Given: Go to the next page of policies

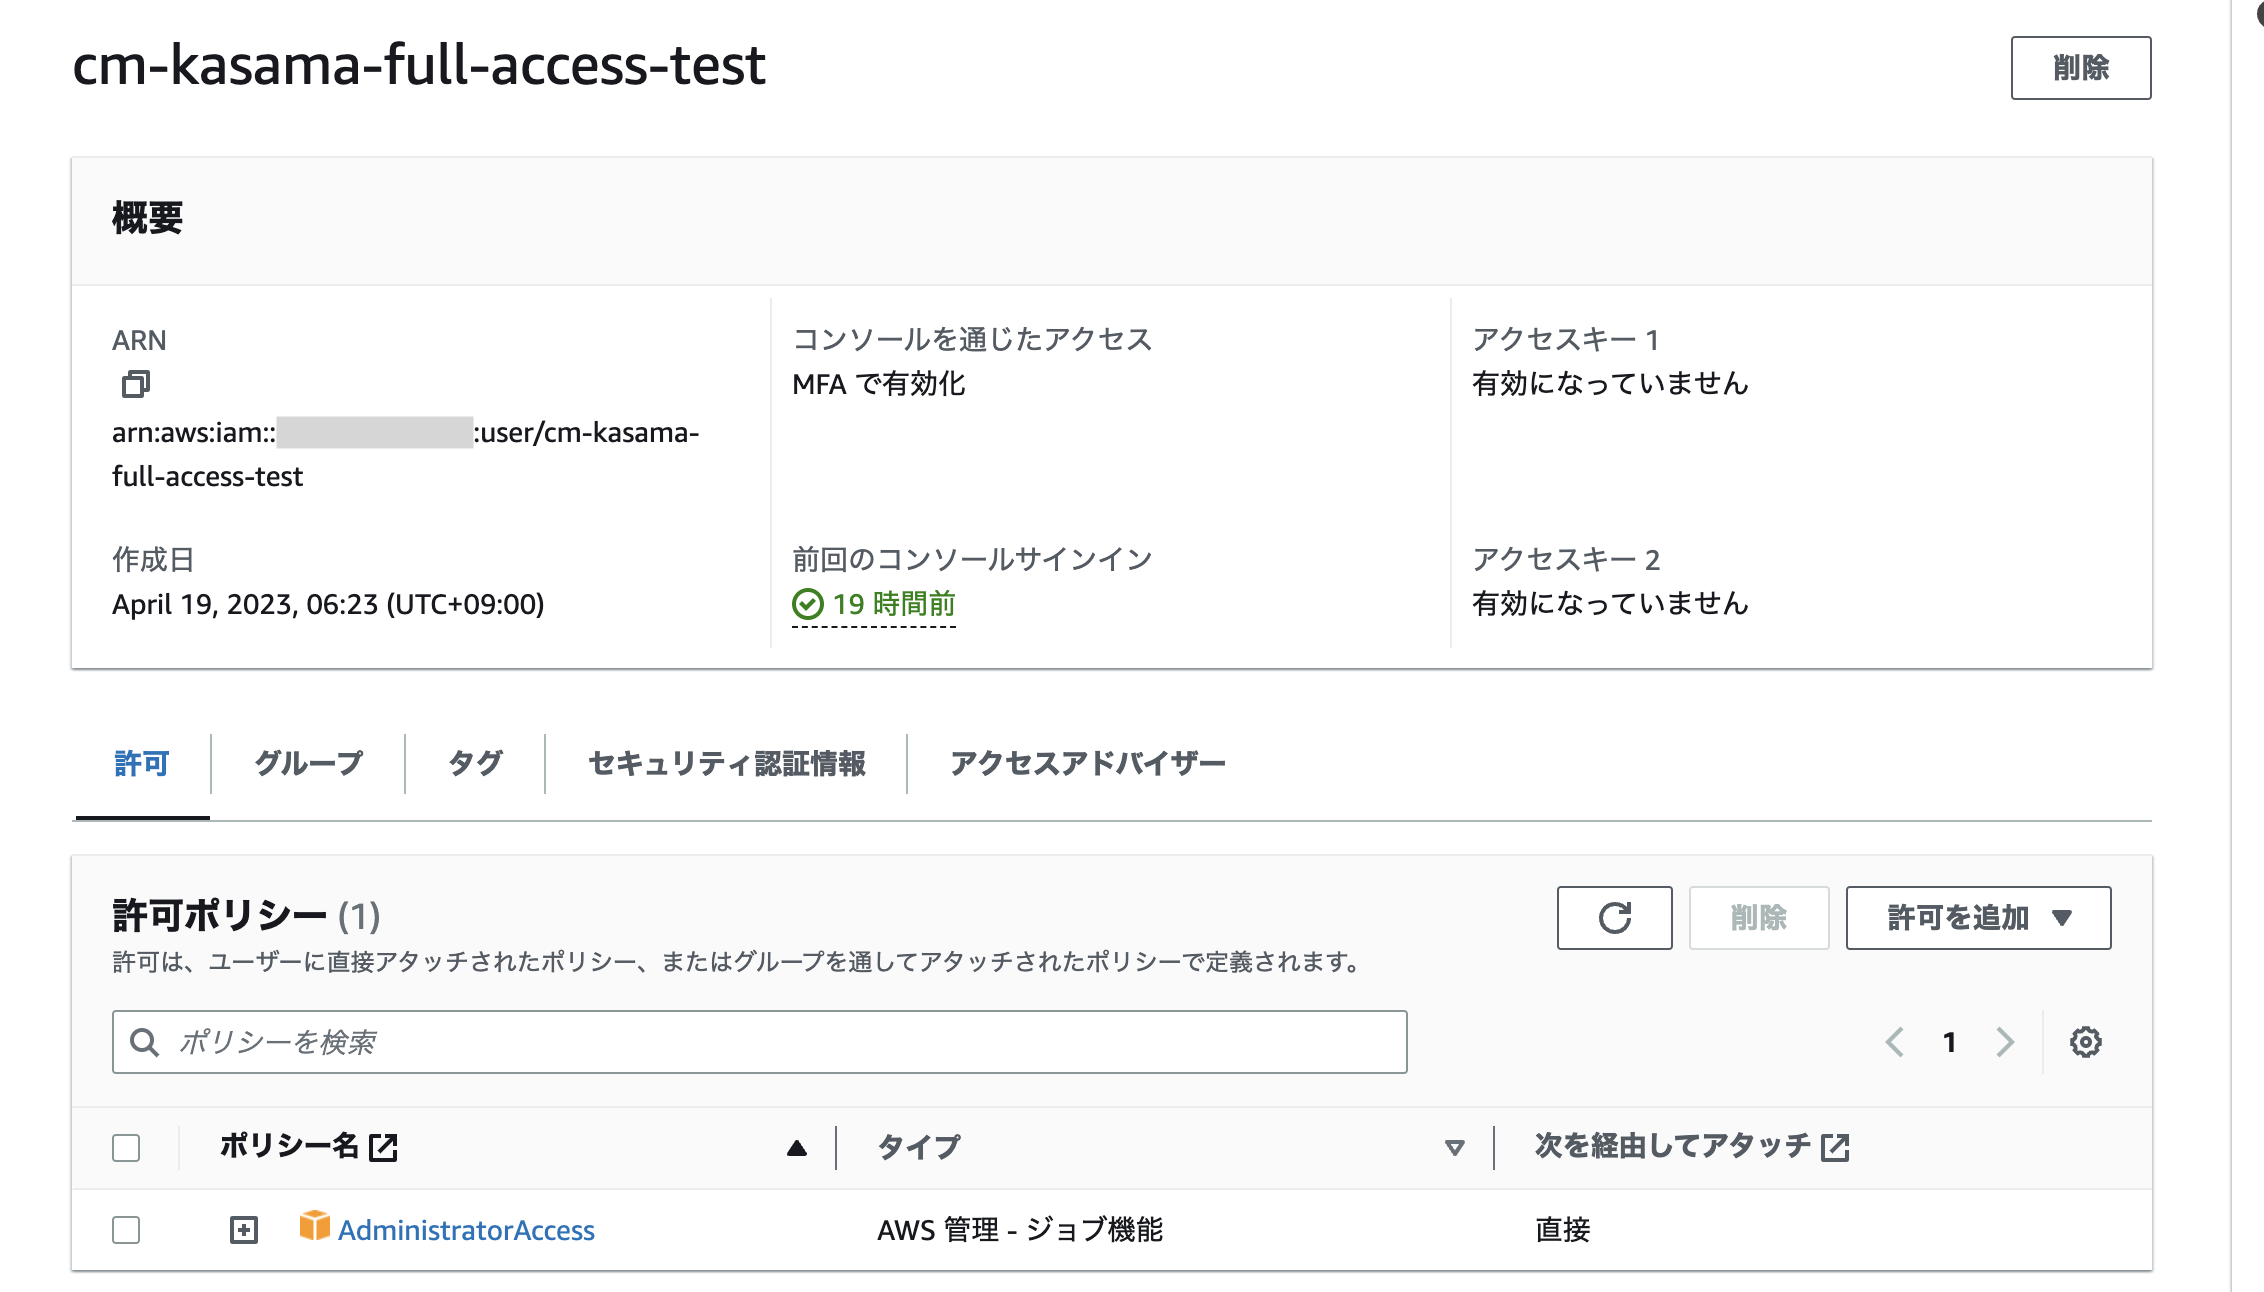Looking at the screenshot, I should (x=2005, y=1042).
